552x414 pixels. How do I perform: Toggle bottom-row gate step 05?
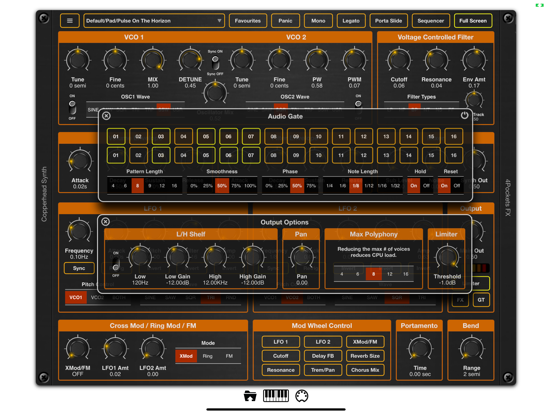click(x=206, y=155)
